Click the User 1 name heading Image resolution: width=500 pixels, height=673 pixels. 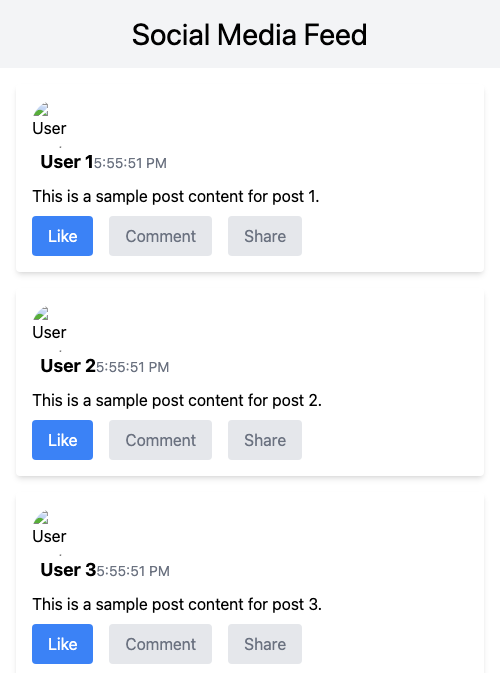click(67, 162)
